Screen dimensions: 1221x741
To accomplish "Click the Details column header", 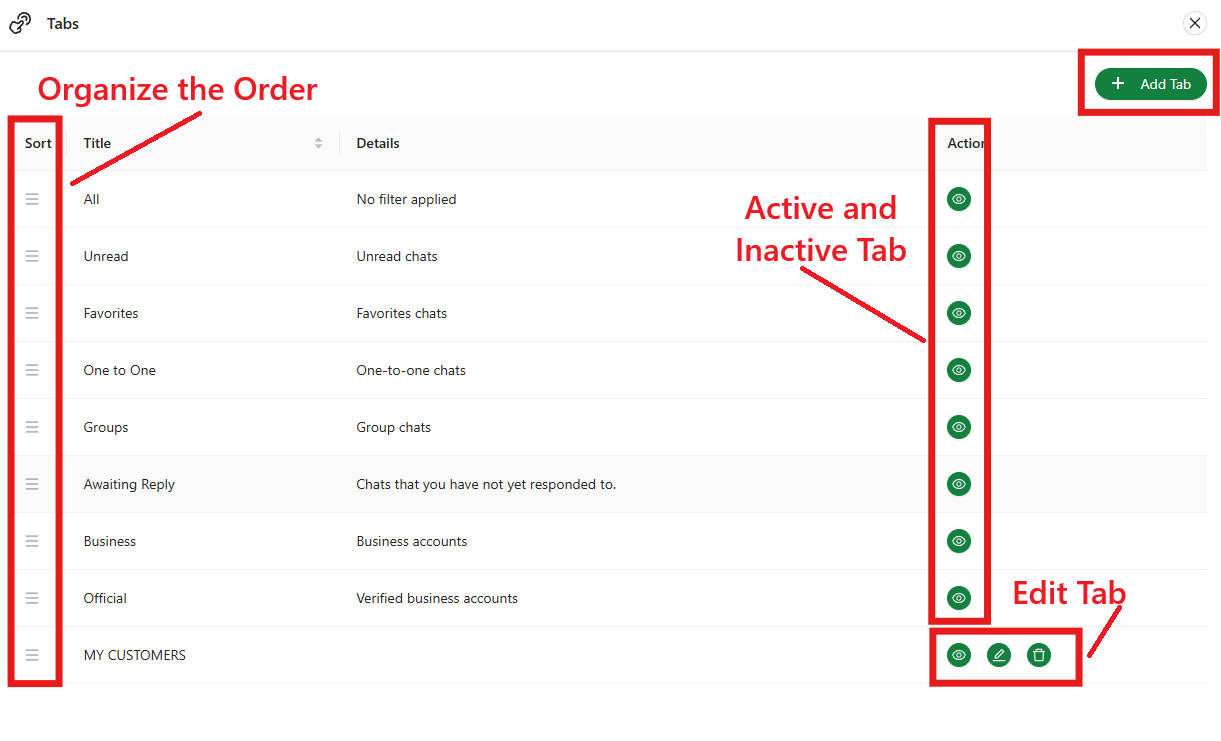I will coord(378,143).
